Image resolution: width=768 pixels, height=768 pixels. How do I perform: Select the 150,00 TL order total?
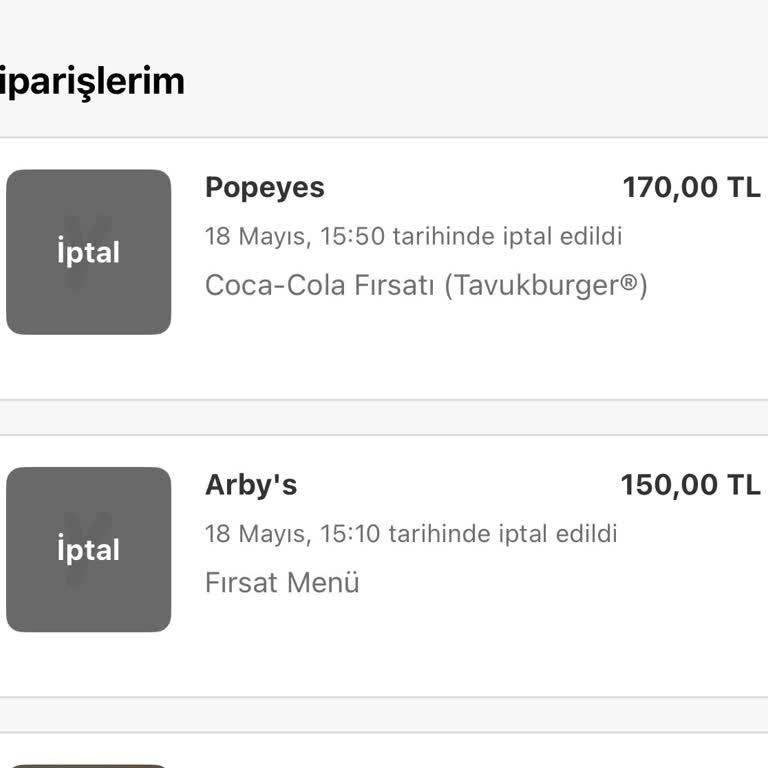tap(690, 485)
